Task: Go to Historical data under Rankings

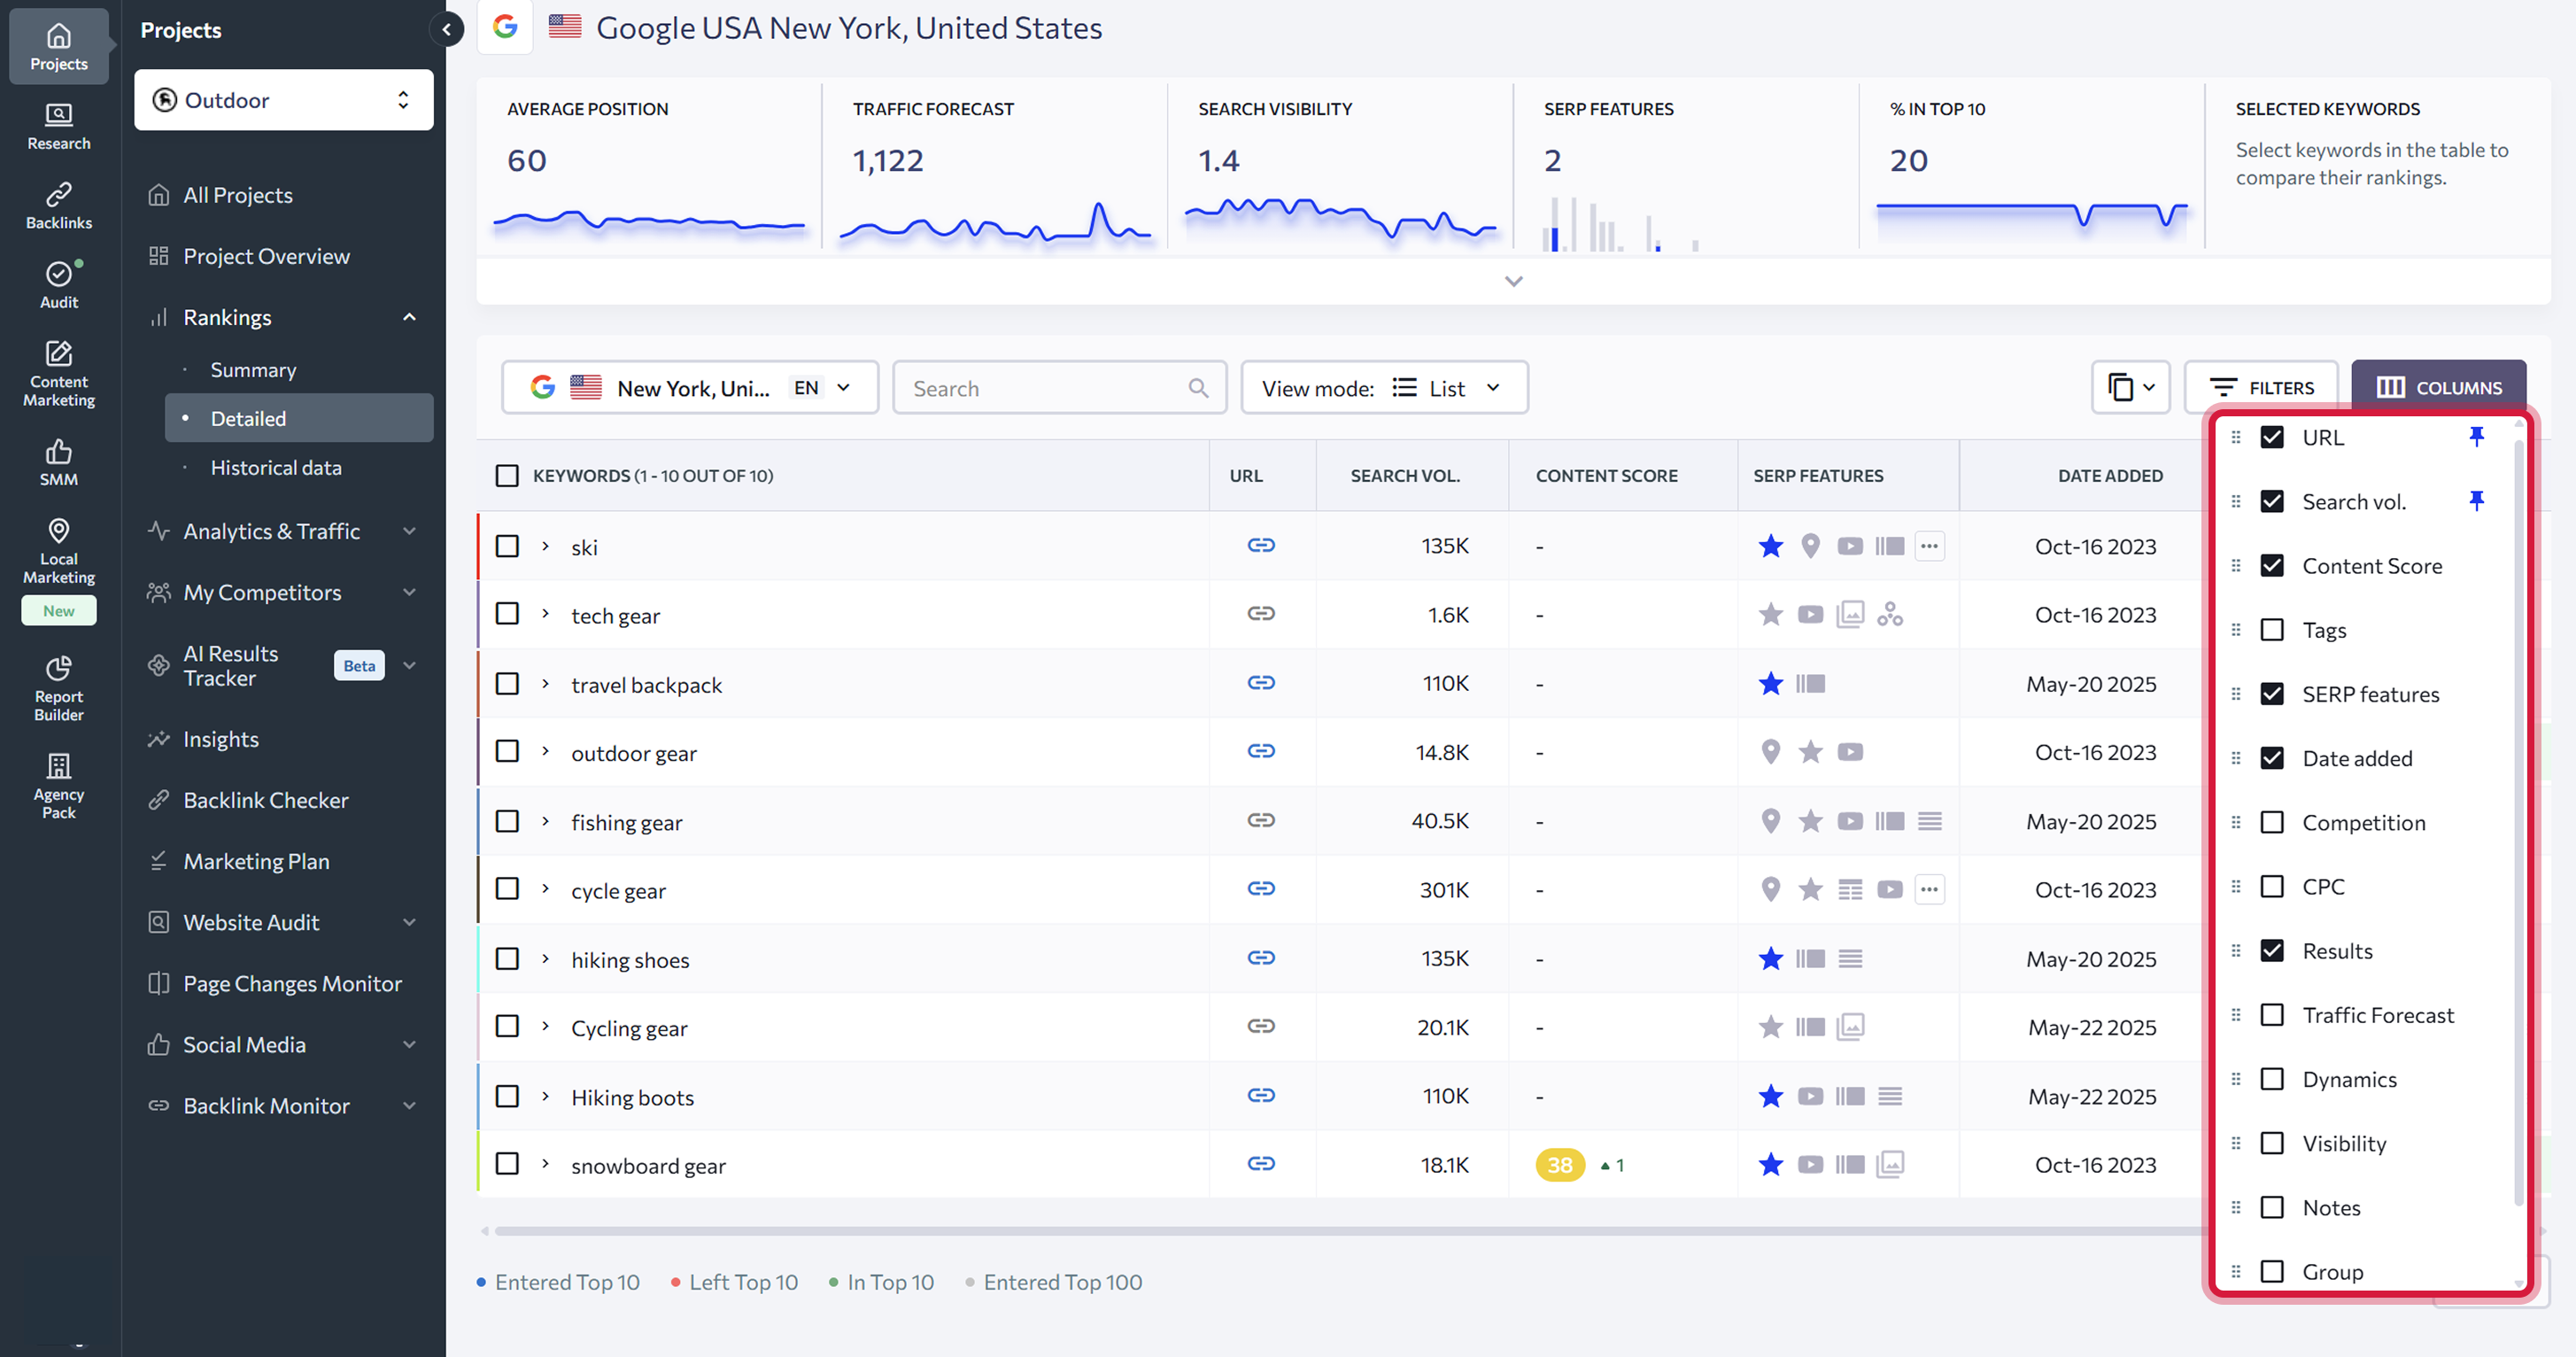Action: tap(275, 467)
